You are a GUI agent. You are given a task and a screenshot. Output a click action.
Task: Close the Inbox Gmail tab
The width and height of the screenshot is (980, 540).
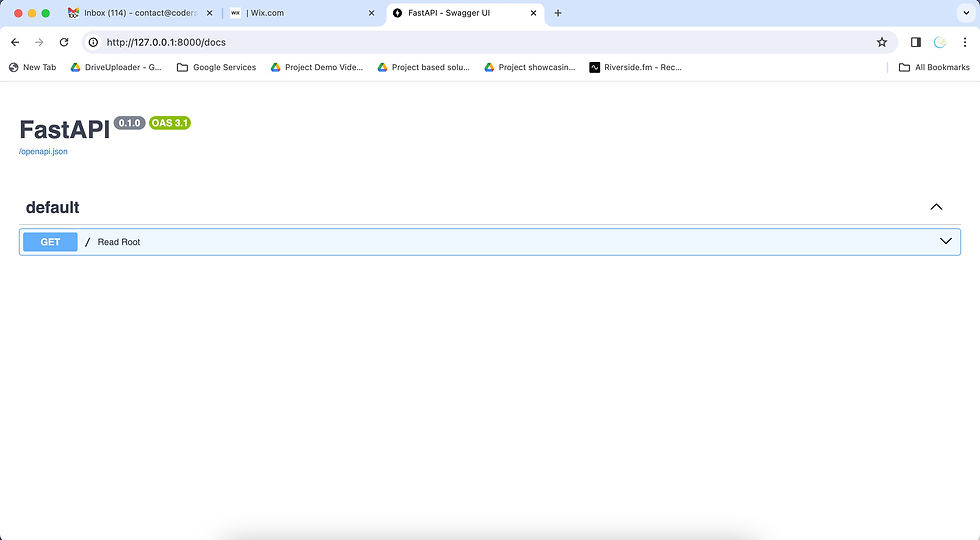coord(209,12)
